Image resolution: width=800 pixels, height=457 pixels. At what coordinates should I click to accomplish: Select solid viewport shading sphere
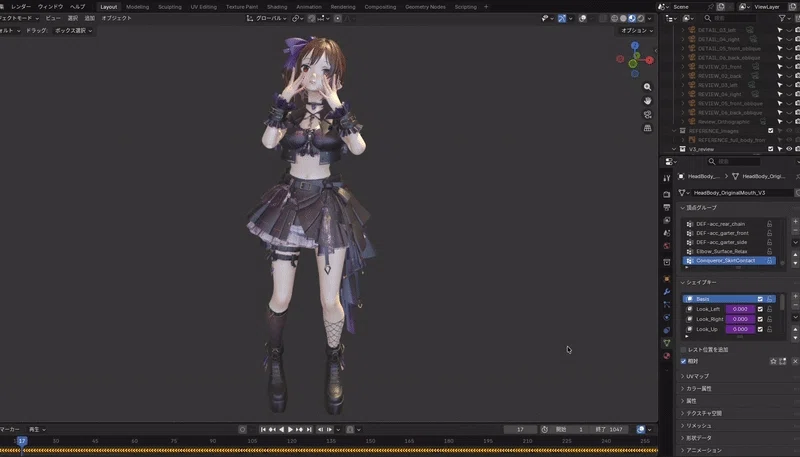tap(623, 18)
